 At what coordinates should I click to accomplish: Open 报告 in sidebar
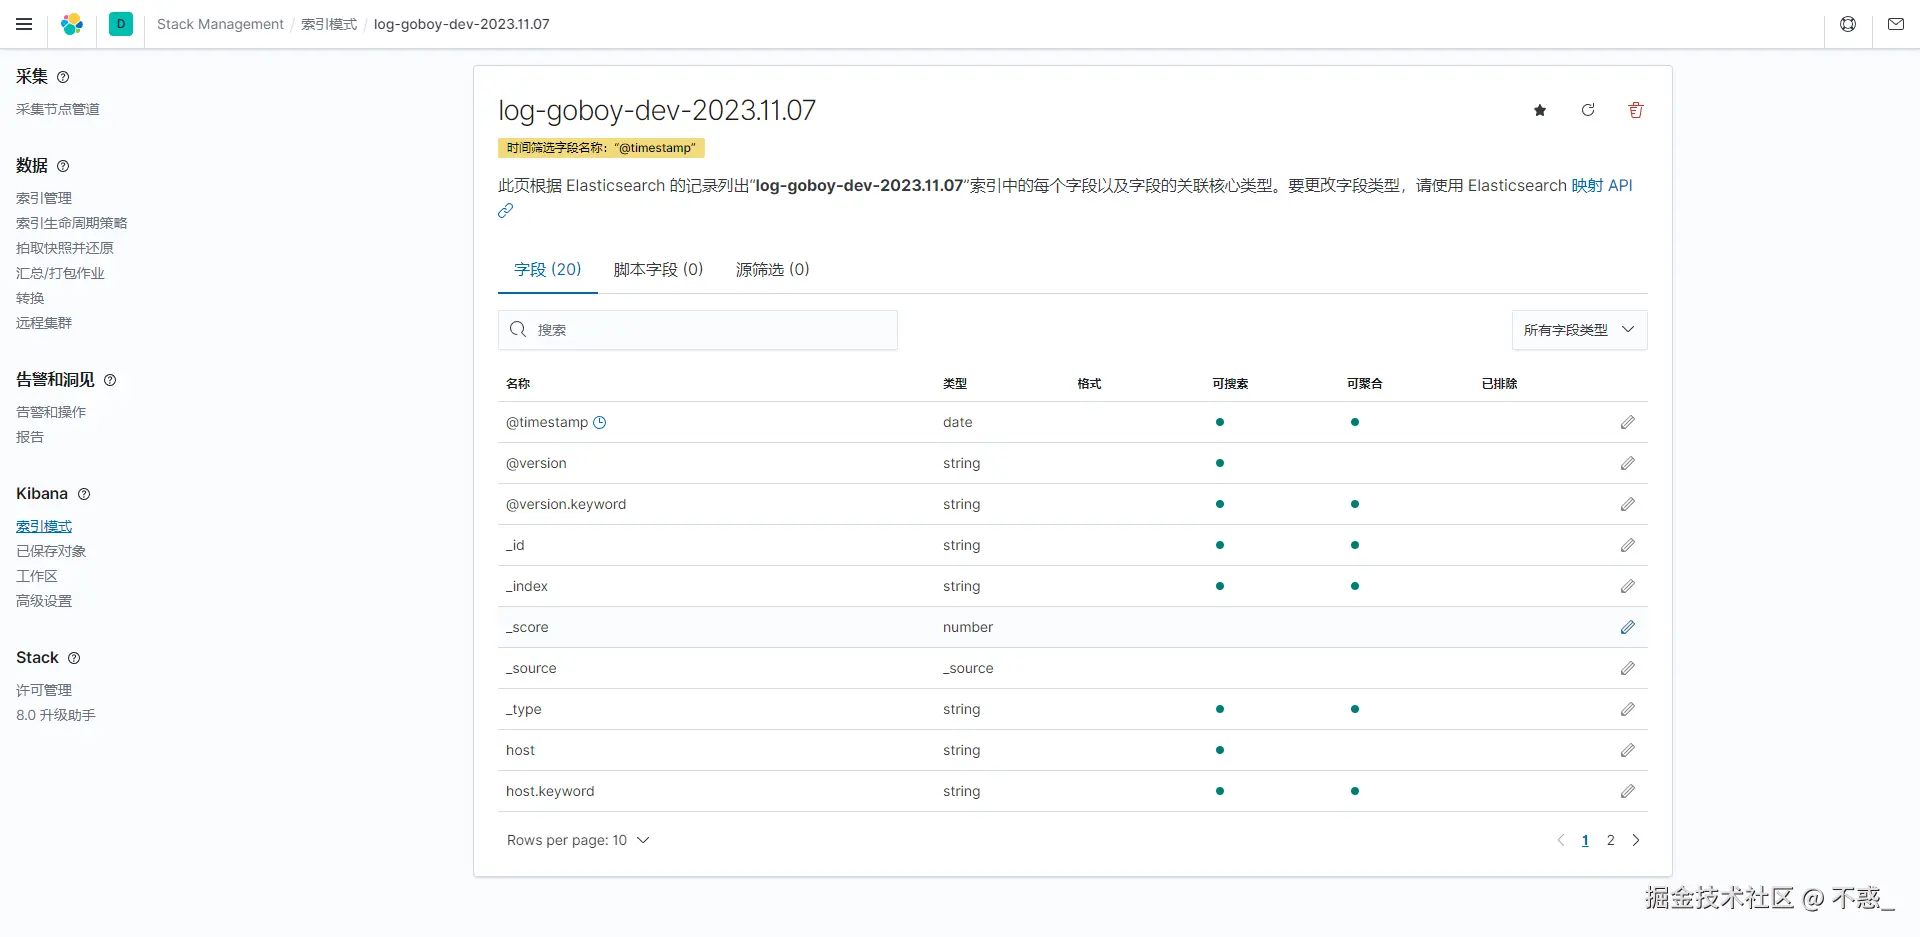point(30,437)
